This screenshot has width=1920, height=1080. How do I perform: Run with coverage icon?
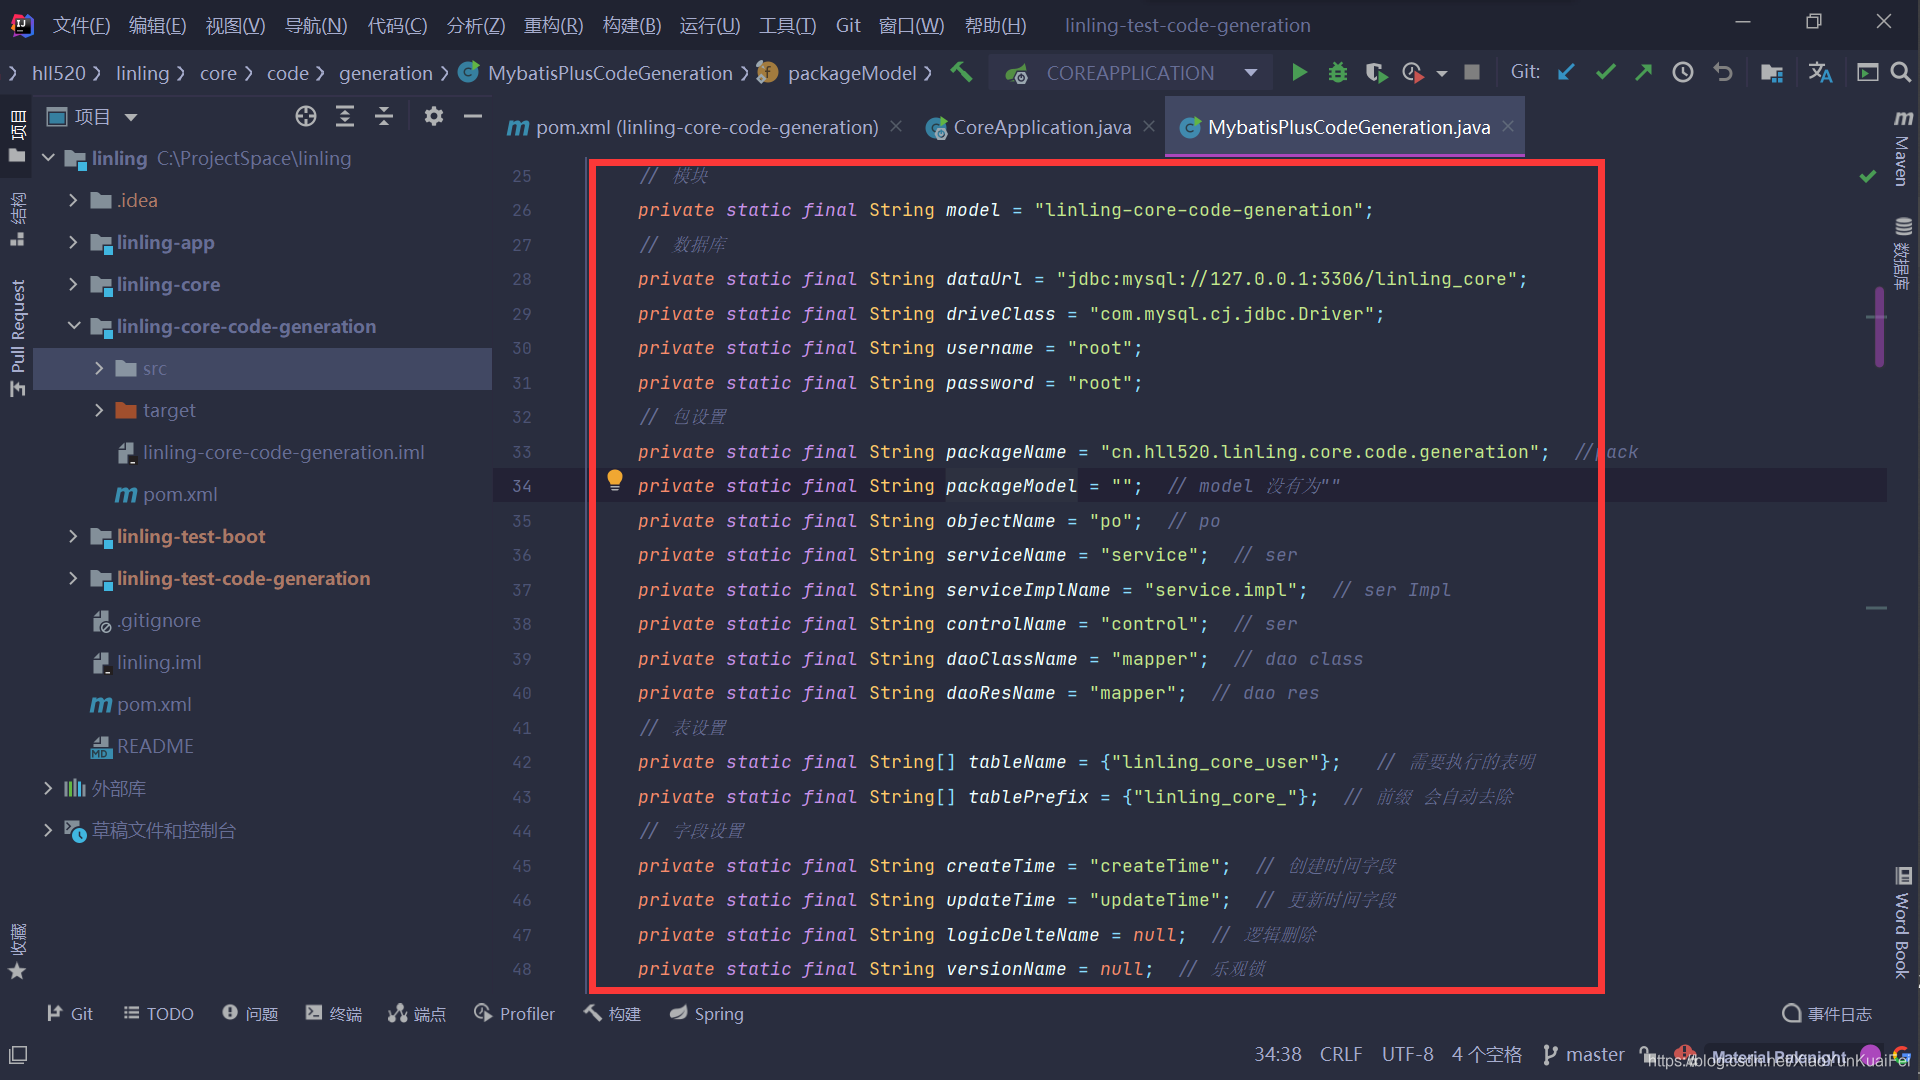1376,73
